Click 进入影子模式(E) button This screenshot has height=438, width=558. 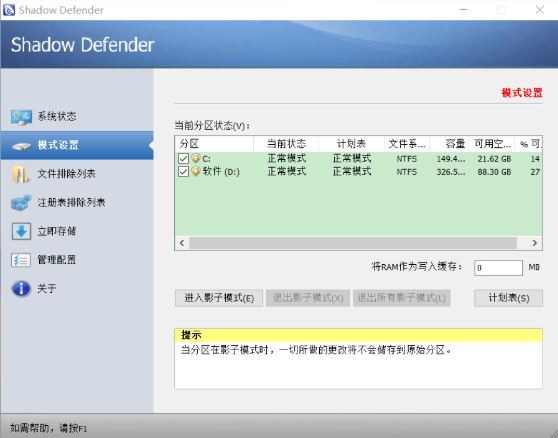tap(219, 298)
